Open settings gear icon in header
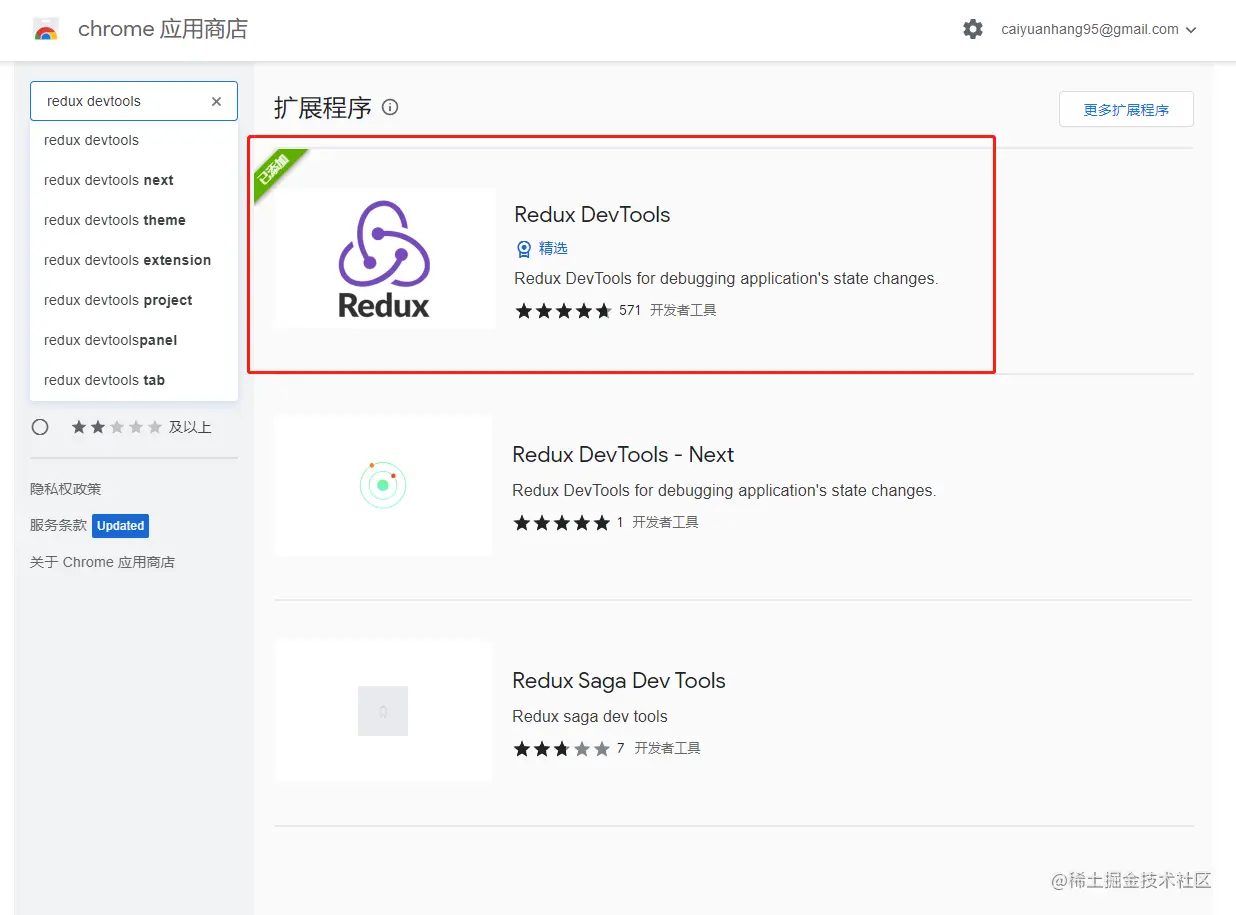 (973, 30)
